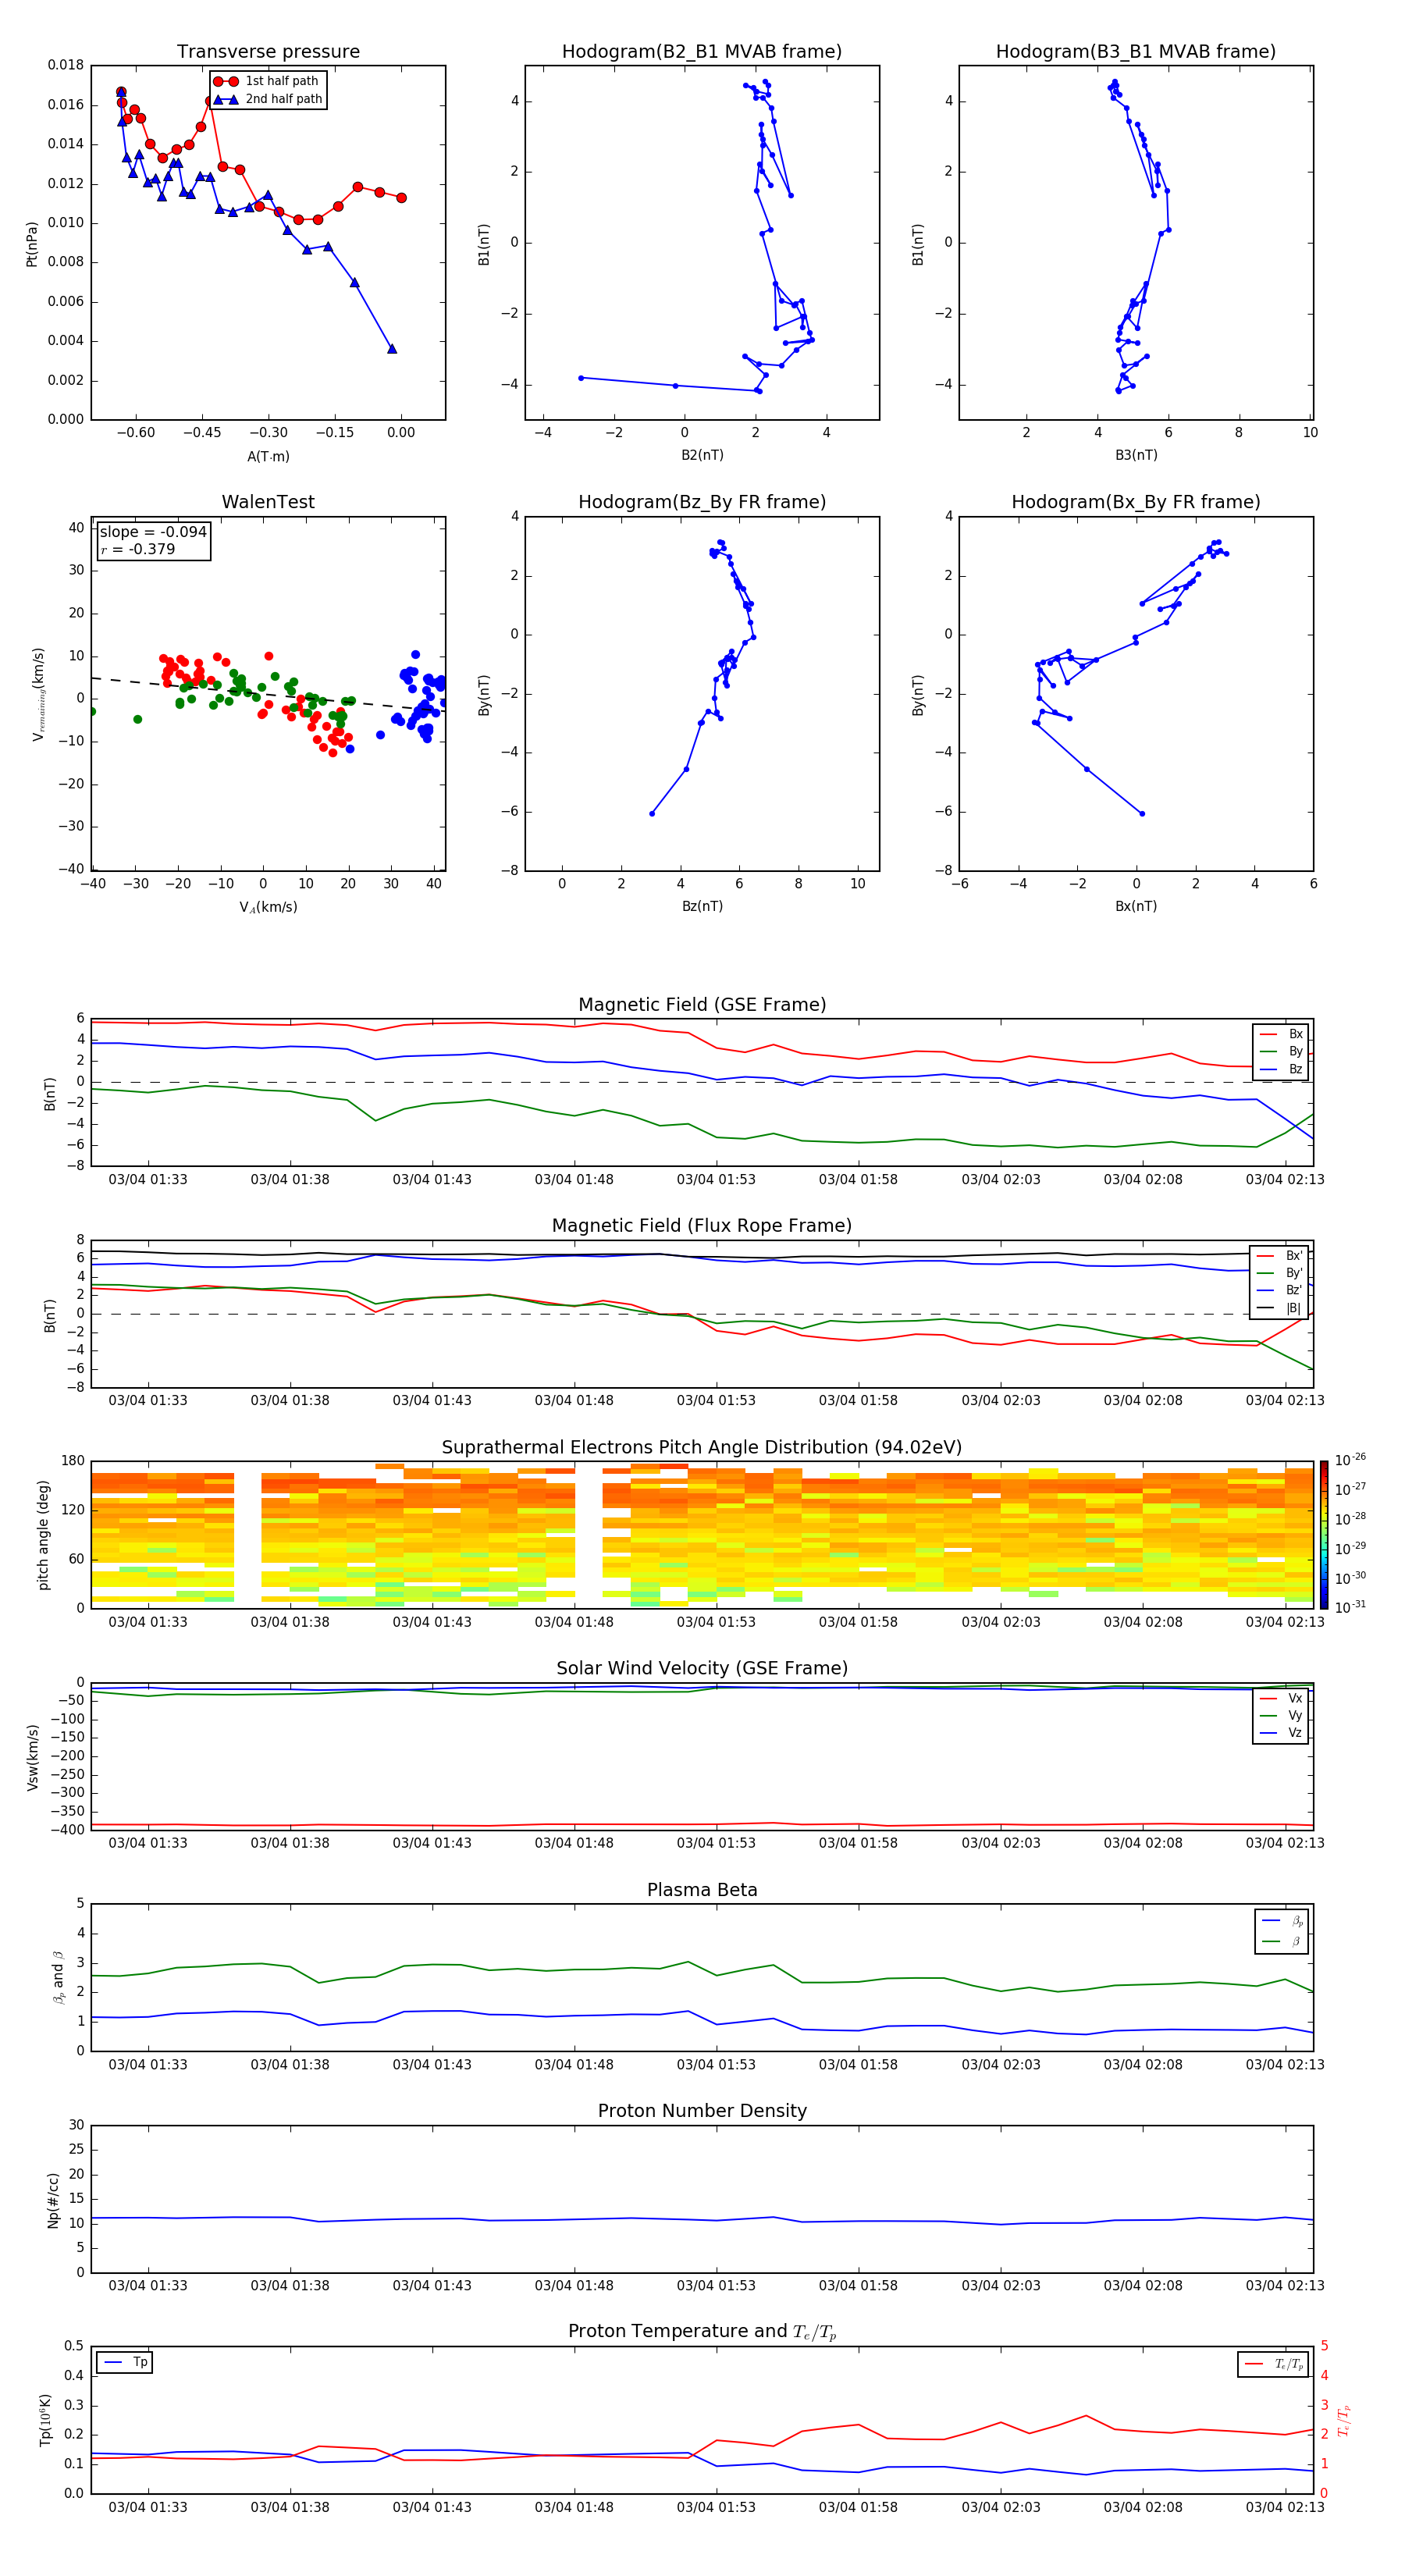Click the |B| entry in Flux Rope legend
This screenshot has width=1405, height=2576.
coord(1280,1308)
